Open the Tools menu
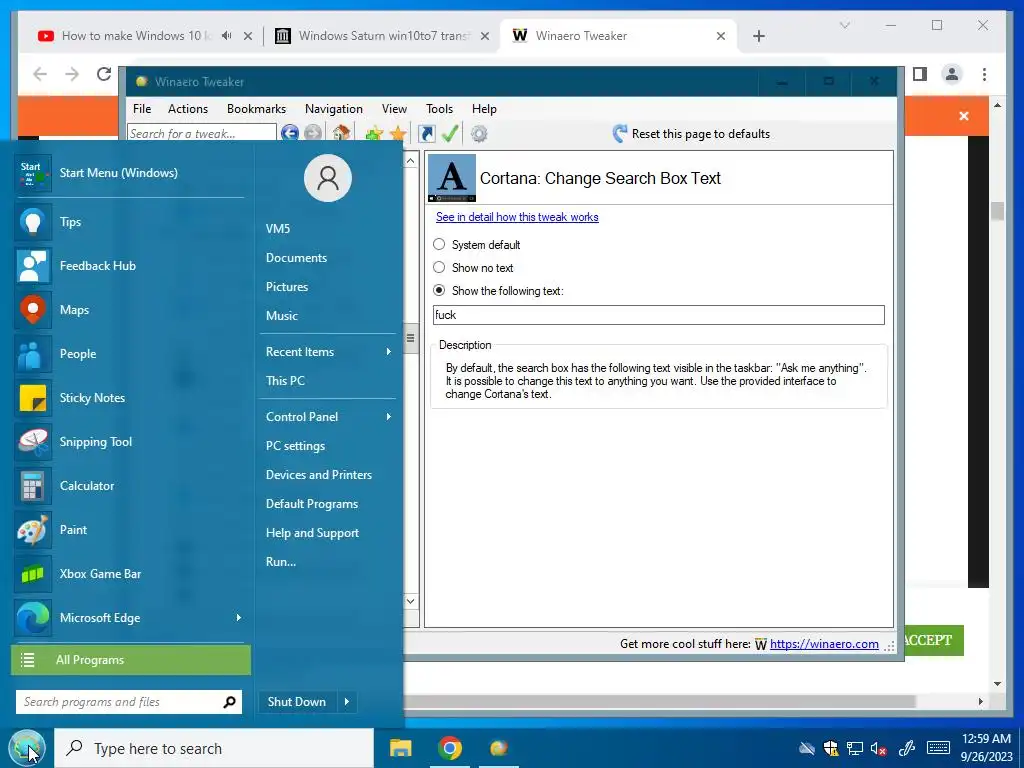 click(x=440, y=109)
